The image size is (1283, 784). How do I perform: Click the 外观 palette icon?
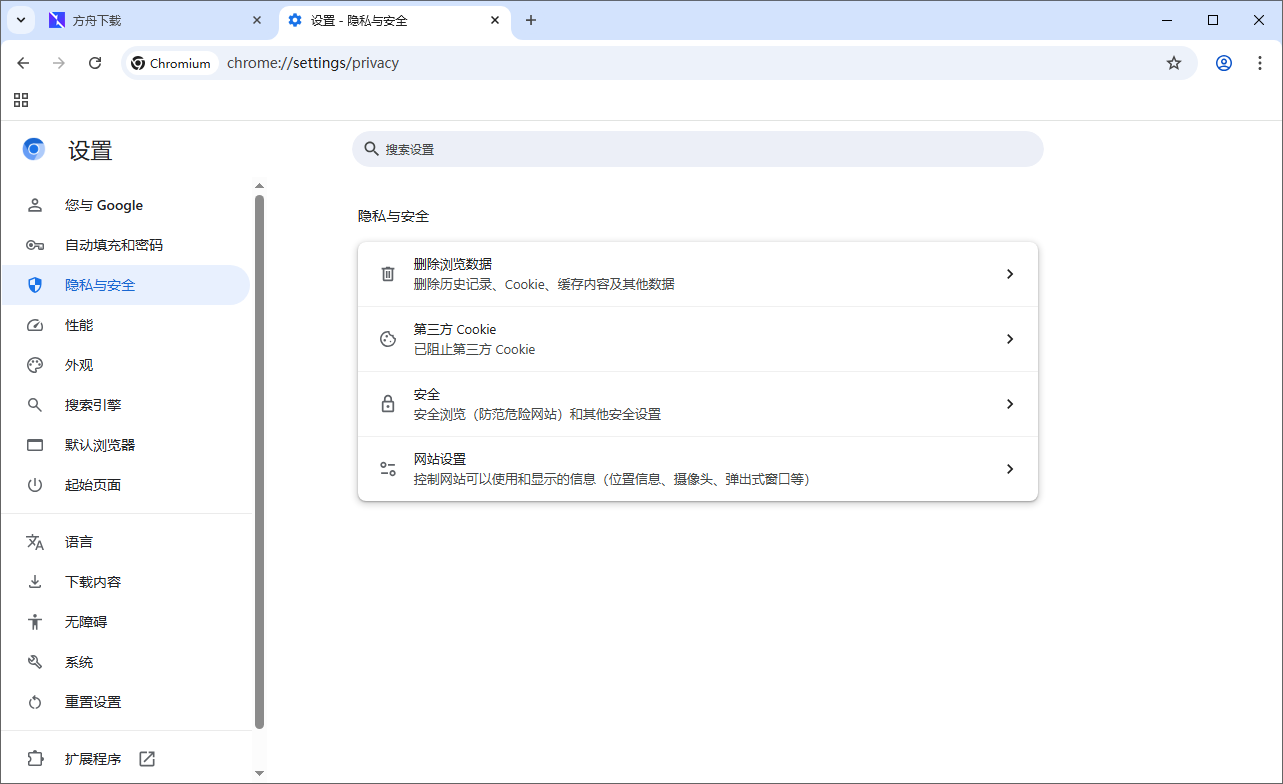tap(34, 364)
